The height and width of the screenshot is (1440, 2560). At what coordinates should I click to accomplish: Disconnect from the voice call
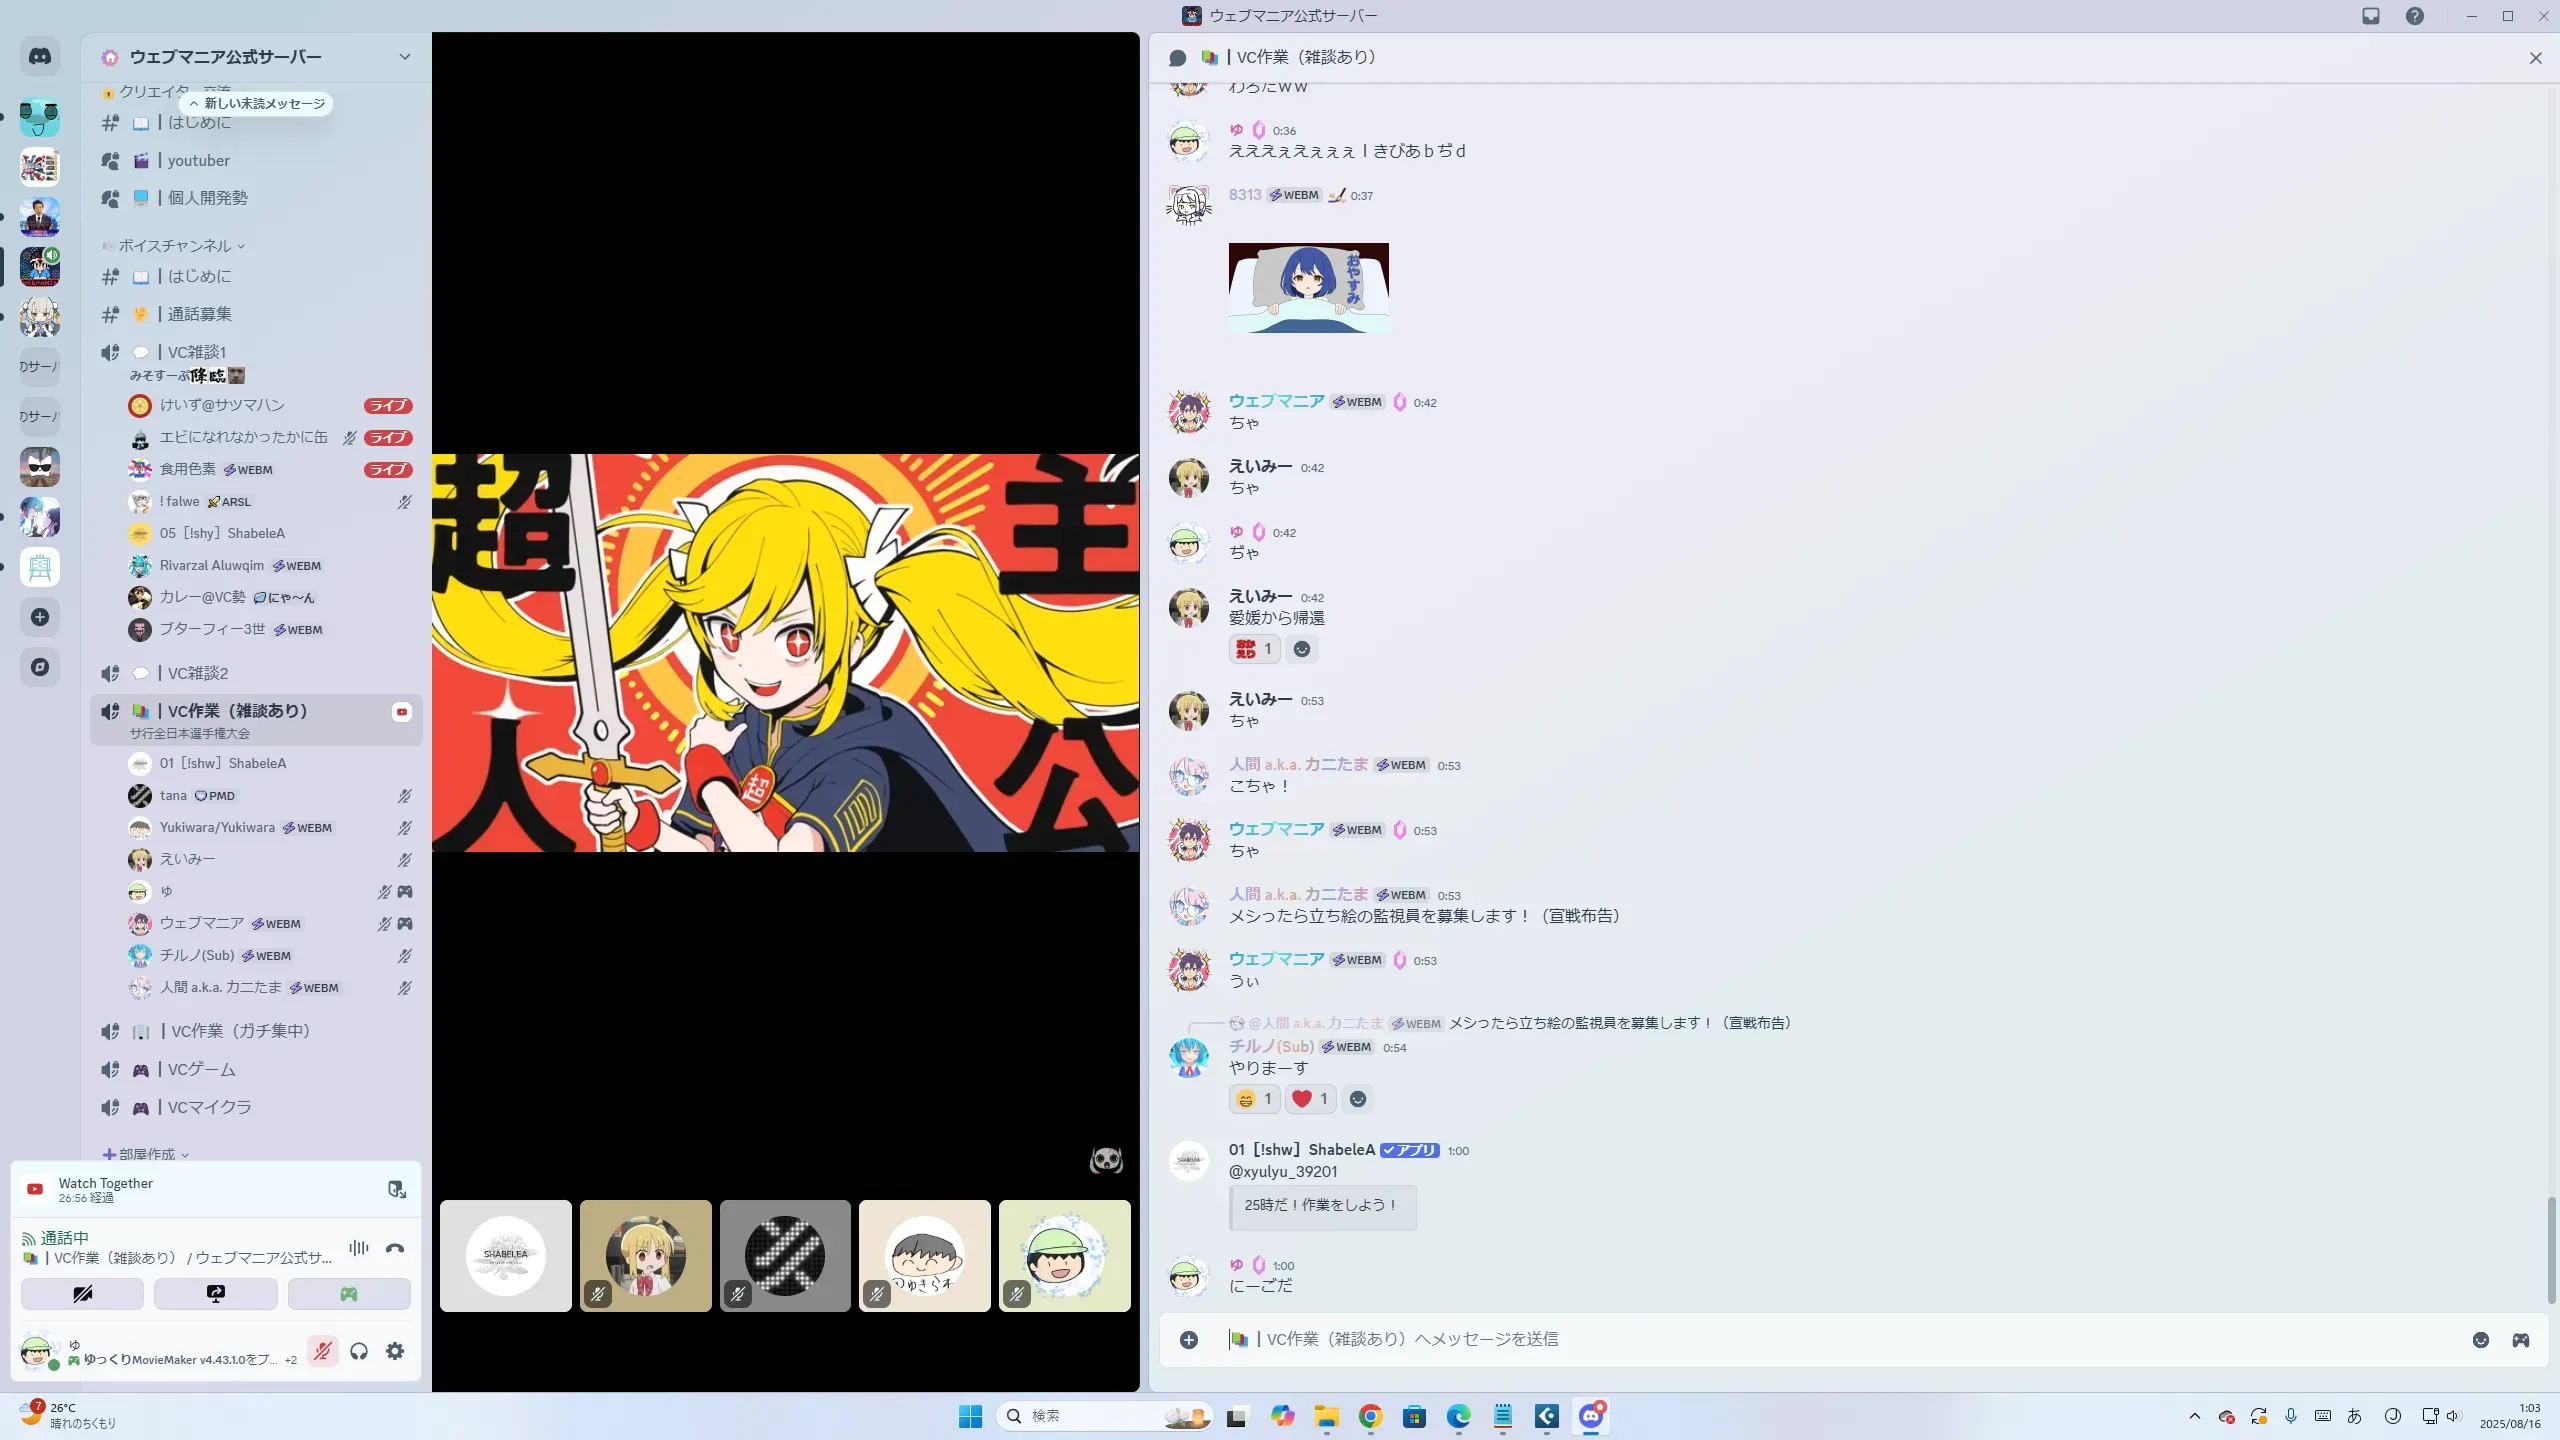tap(395, 1248)
